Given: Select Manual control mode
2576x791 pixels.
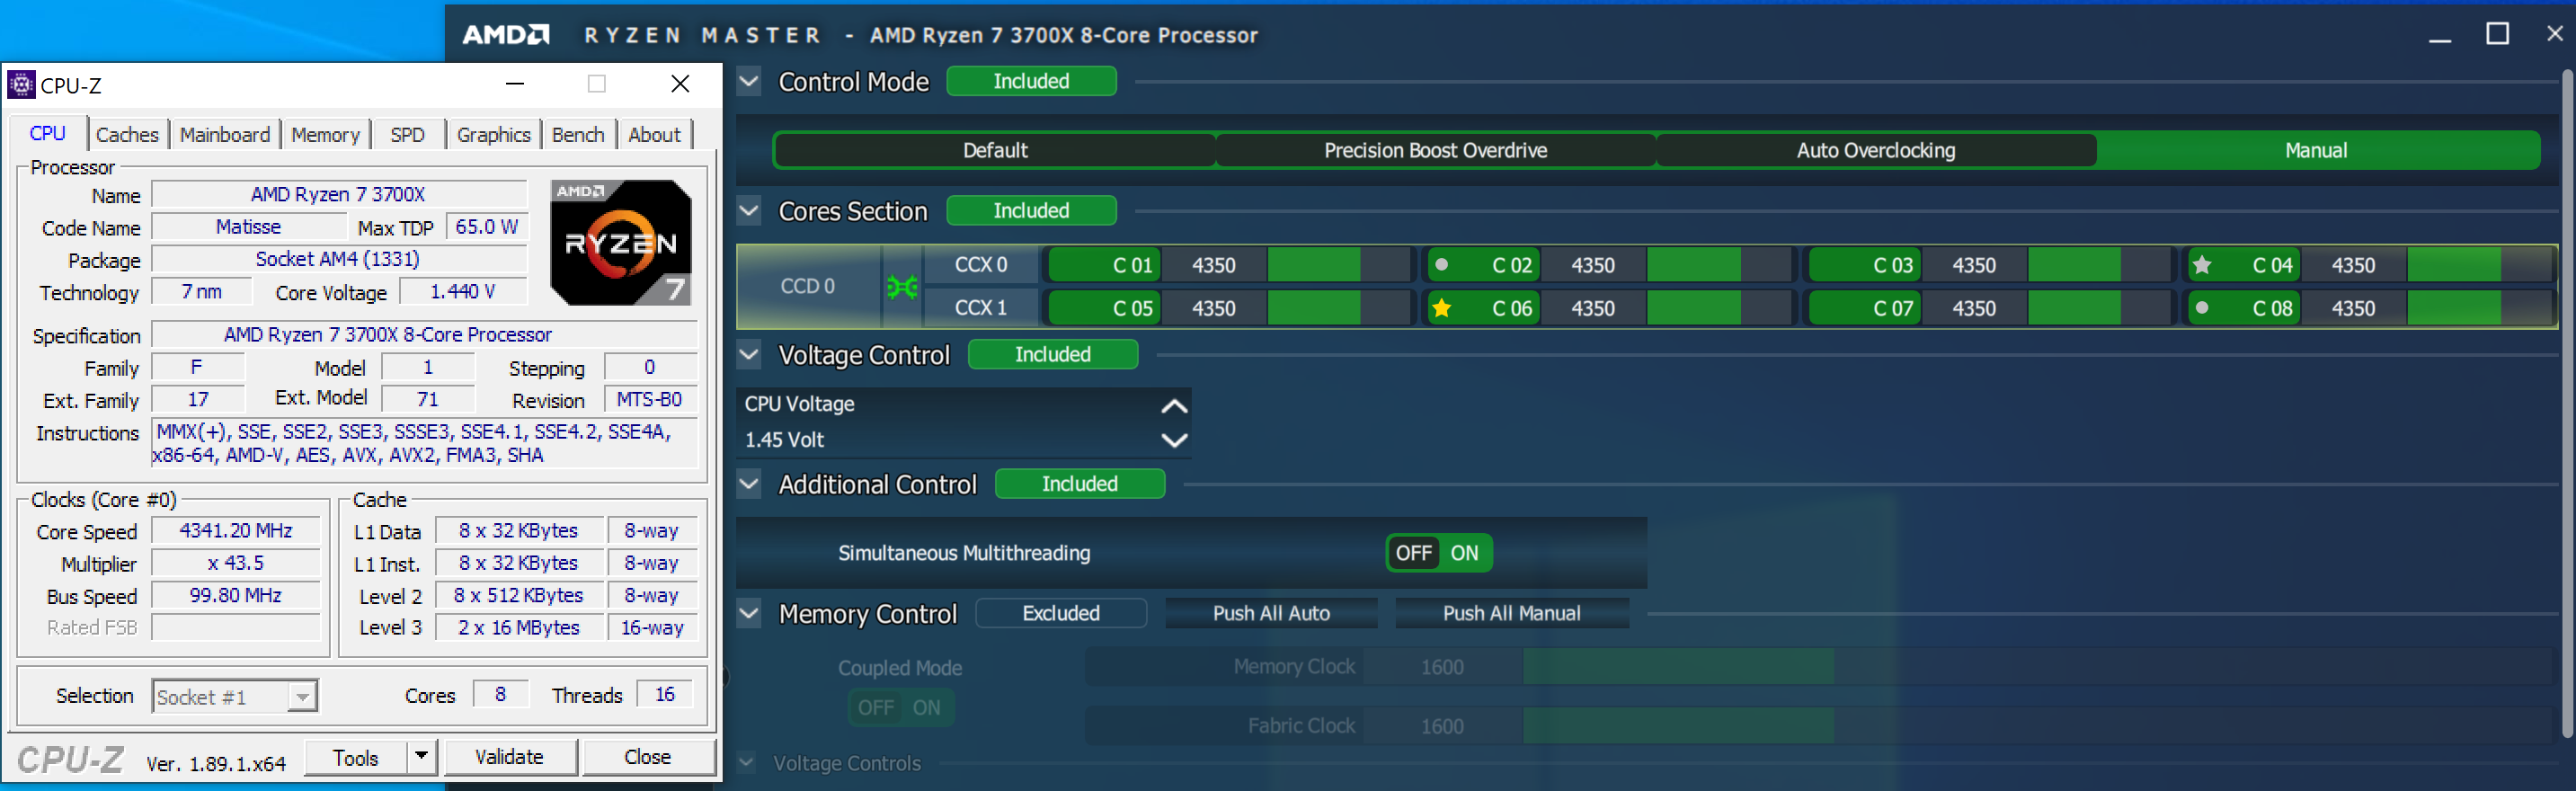Looking at the screenshot, I should 2316,150.
